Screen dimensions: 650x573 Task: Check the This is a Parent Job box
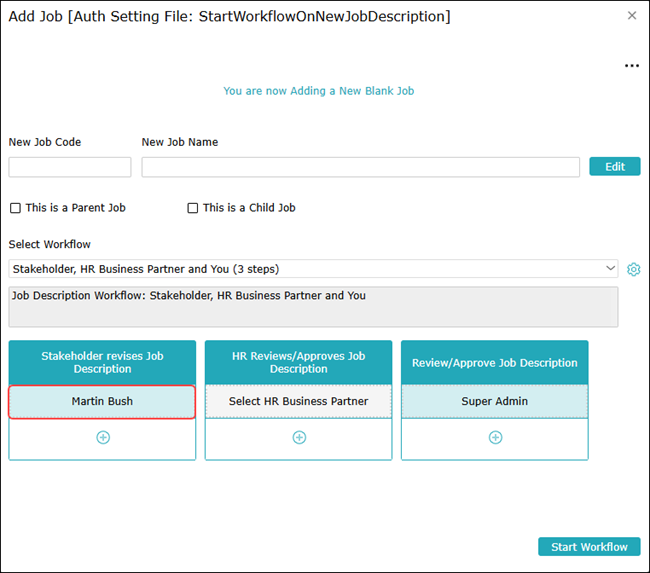pos(15,208)
